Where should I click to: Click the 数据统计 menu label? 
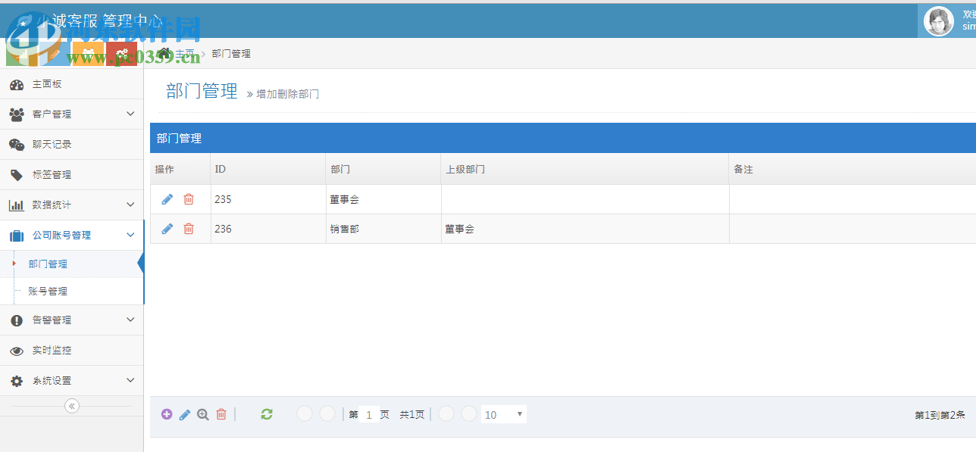52,205
